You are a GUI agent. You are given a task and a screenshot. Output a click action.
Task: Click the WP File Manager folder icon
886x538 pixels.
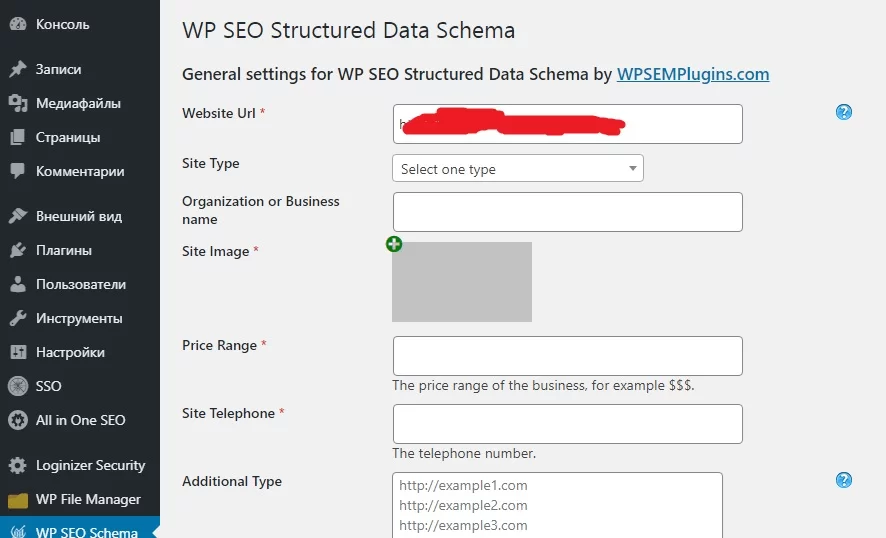click(18, 500)
